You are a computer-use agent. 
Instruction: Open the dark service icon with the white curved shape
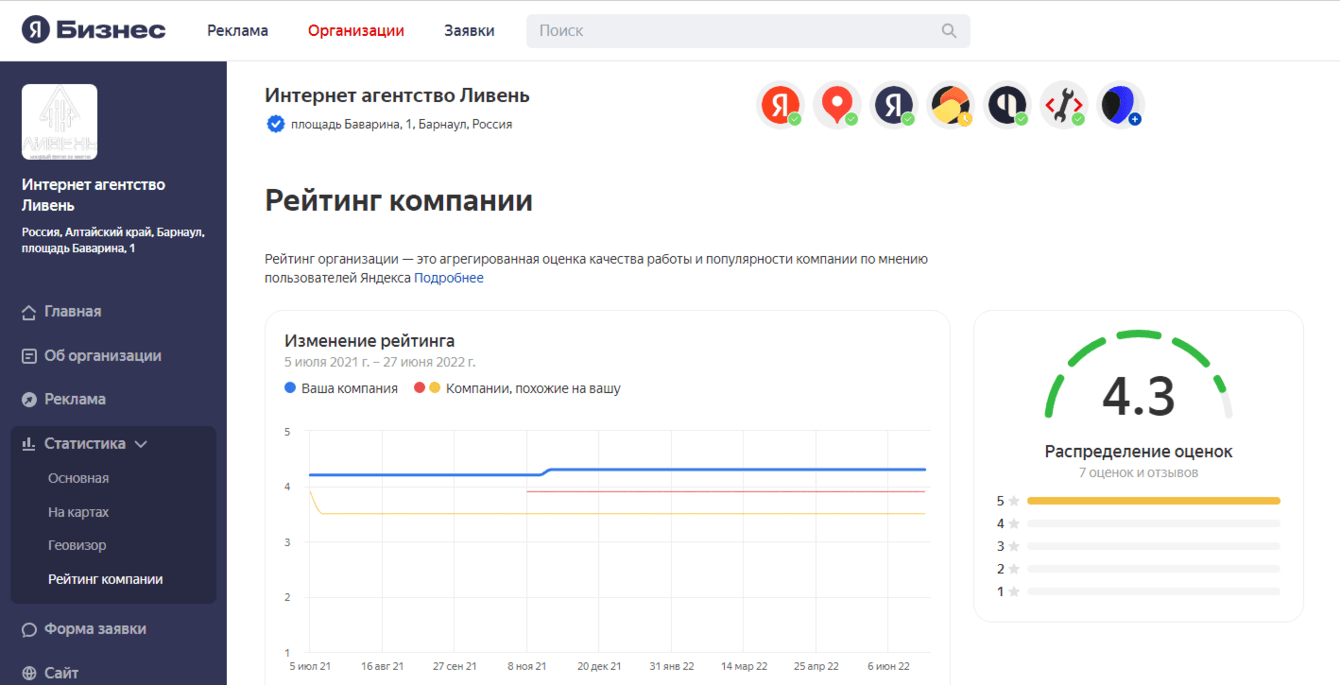pos(1007,104)
